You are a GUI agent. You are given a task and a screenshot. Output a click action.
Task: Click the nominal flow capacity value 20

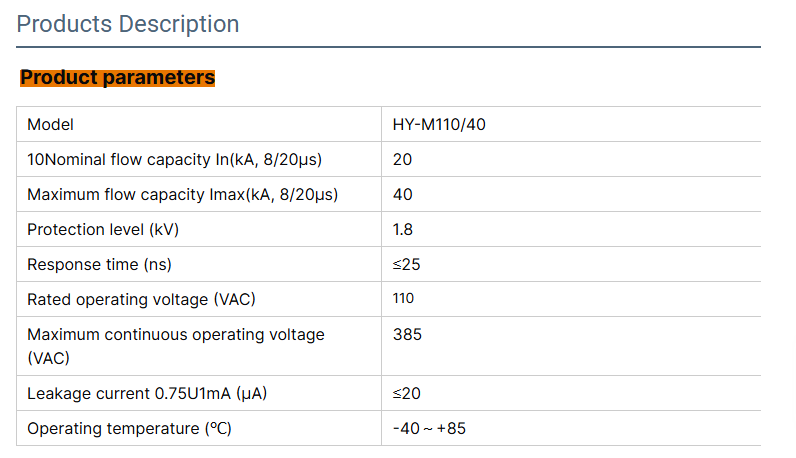(x=403, y=160)
